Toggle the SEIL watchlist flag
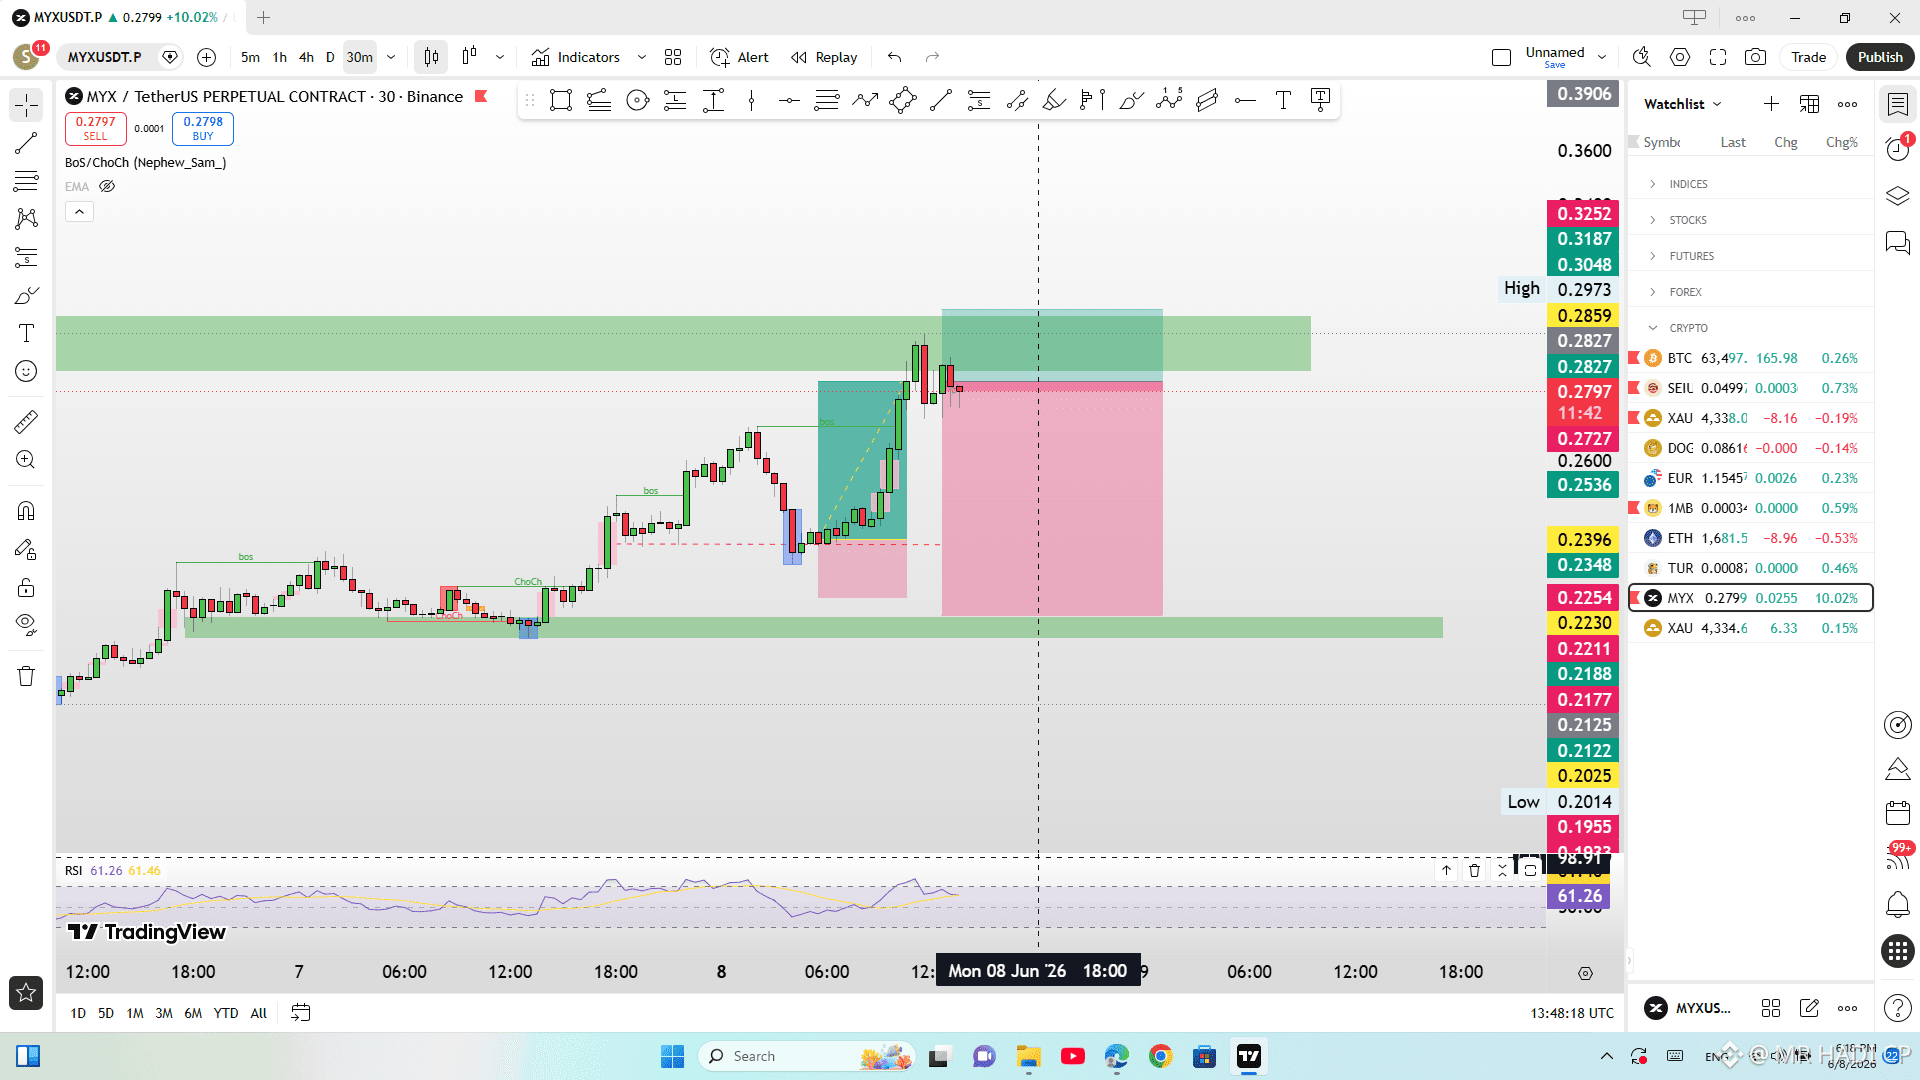Viewport: 1920px width, 1080px height. pos(1634,388)
